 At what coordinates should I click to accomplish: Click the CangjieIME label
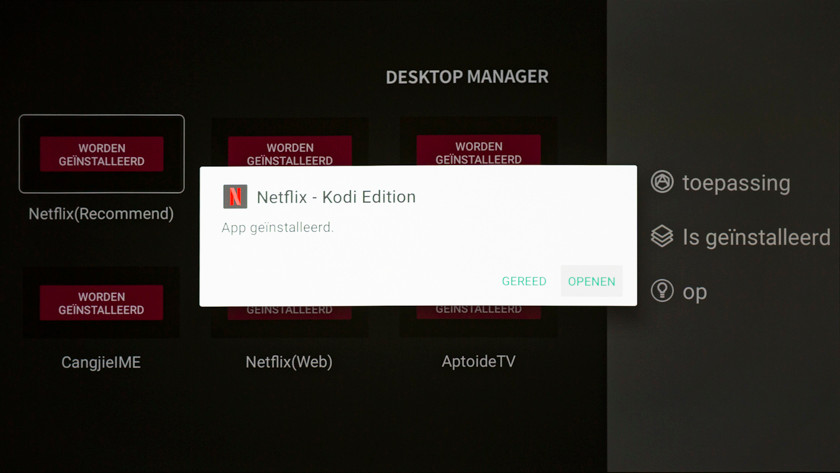(101, 362)
